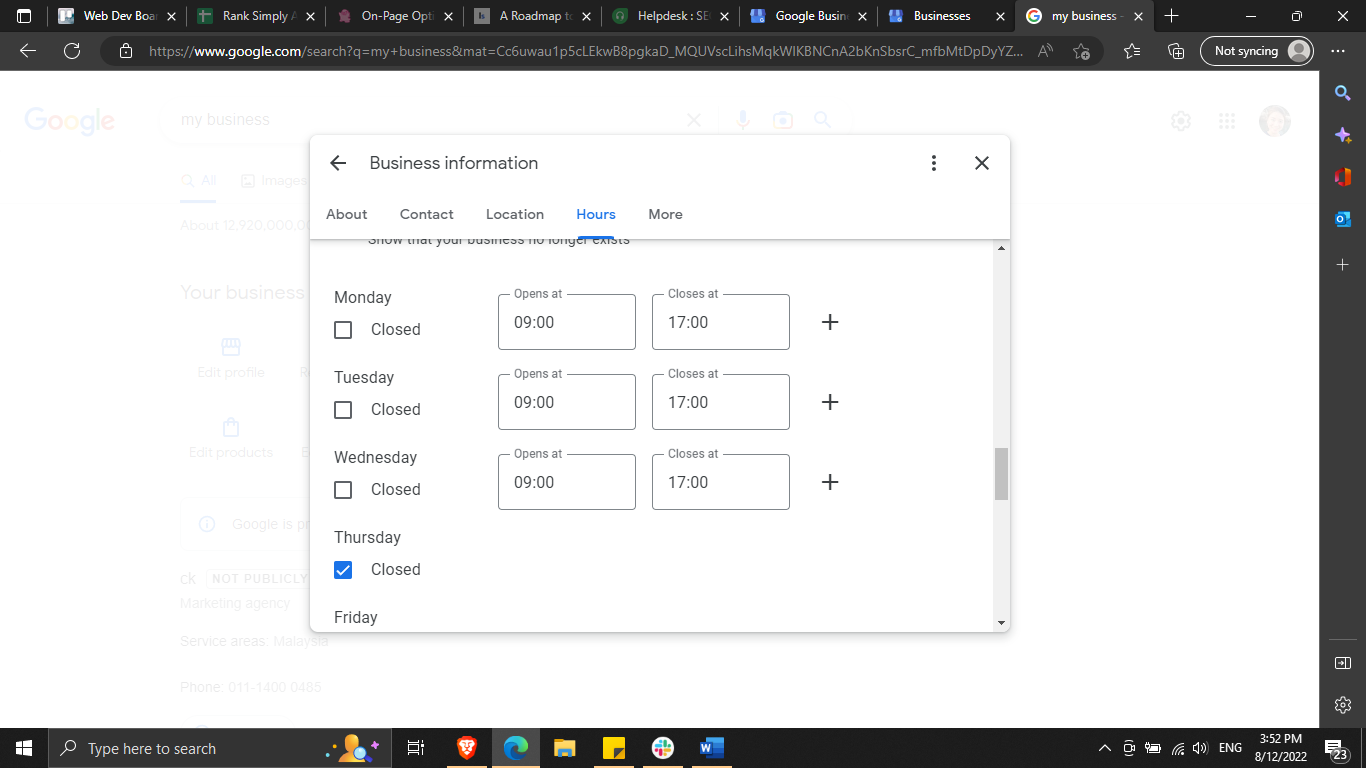The height and width of the screenshot is (768, 1366).
Task: Add another hours row for Tuesday
Action: pos(829,402)
